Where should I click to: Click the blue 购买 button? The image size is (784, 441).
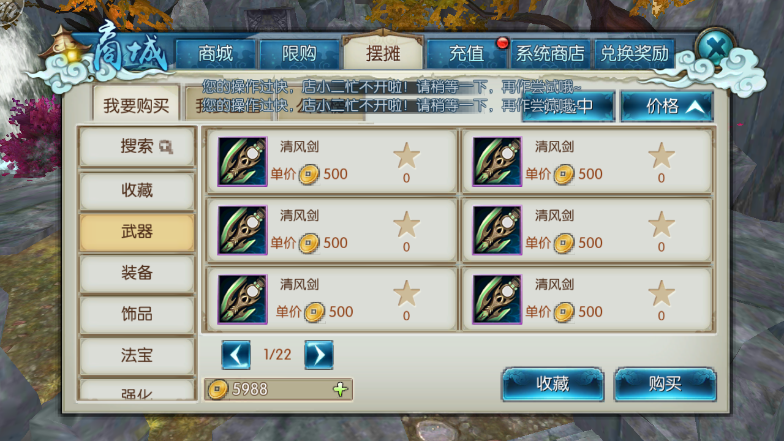pyautogui.click(x=665, y=384)
